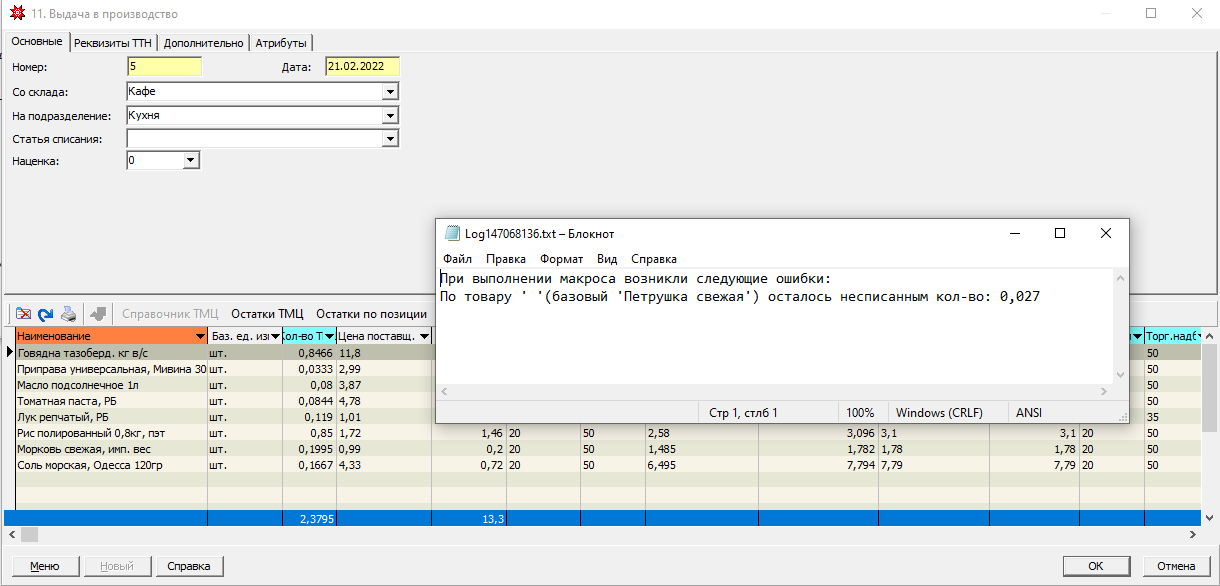Expand the 'Со склада' dropdown
This screenshot has height=586, width=1220.
(x=390, y=92)
